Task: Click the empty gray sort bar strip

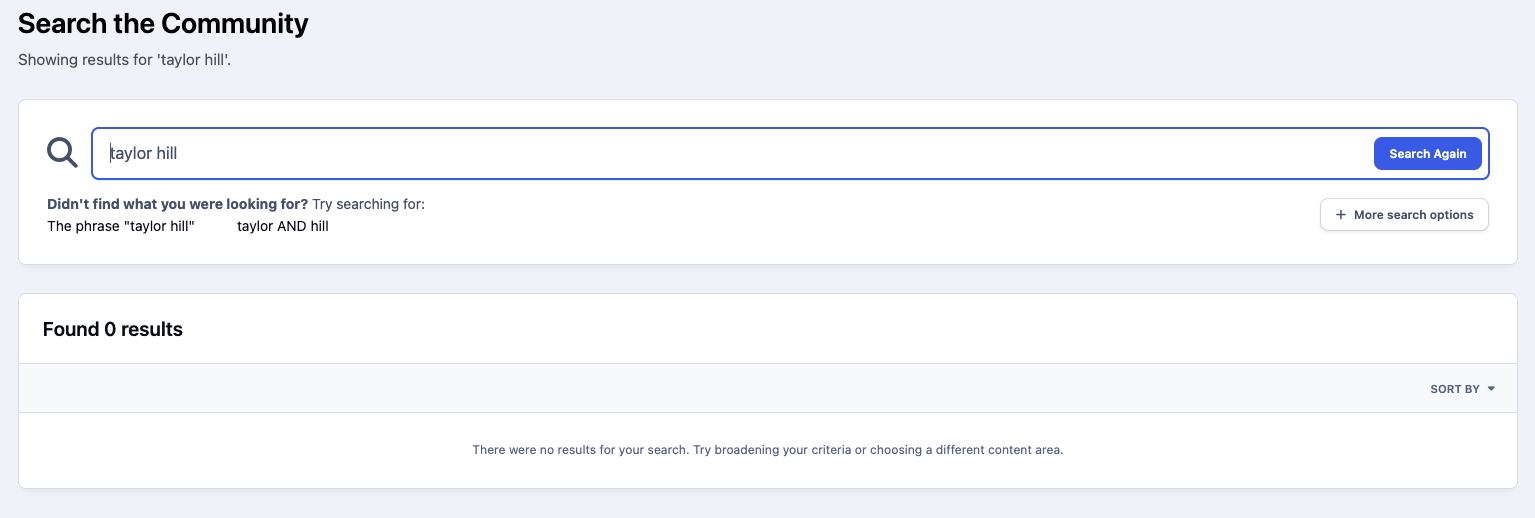Action: pos(700,389)
